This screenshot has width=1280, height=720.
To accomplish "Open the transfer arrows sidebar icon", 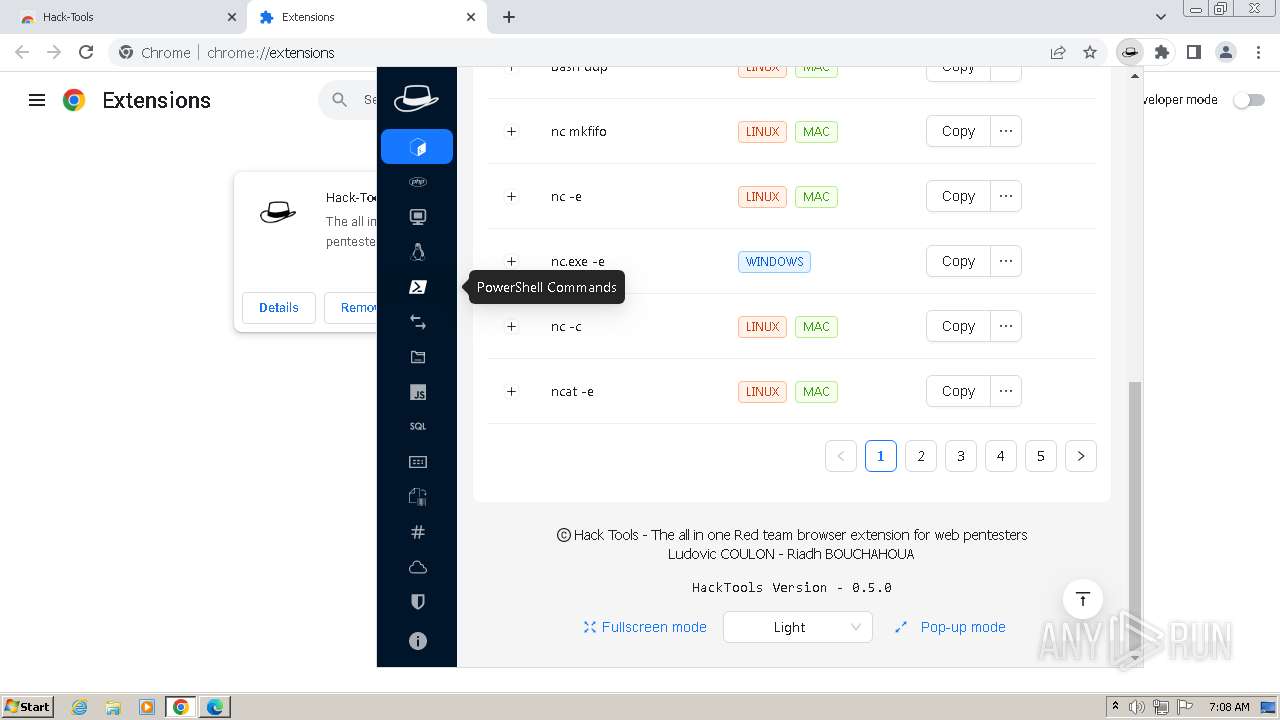I will [418, 322].
